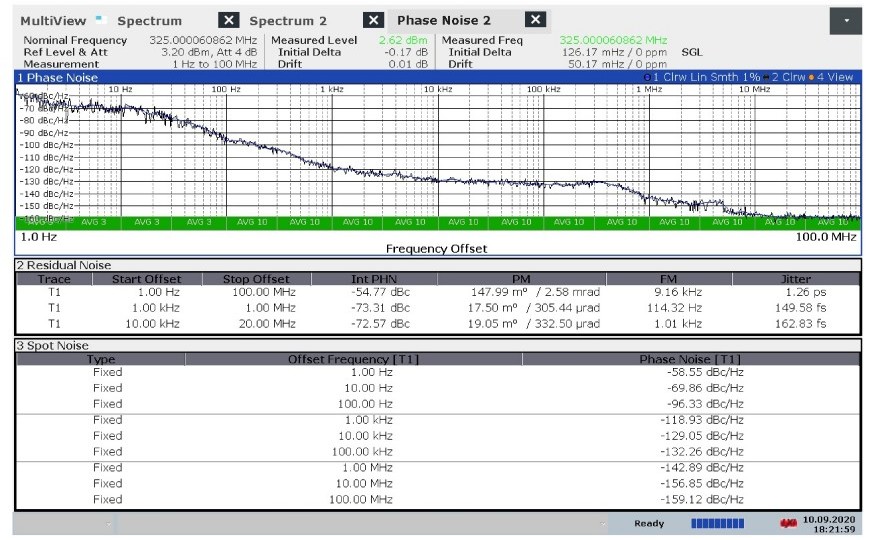The width and height of the screenshot is (877, 540).
Task: Click the Ref Level & Att setting
Action: pos(140,52)
